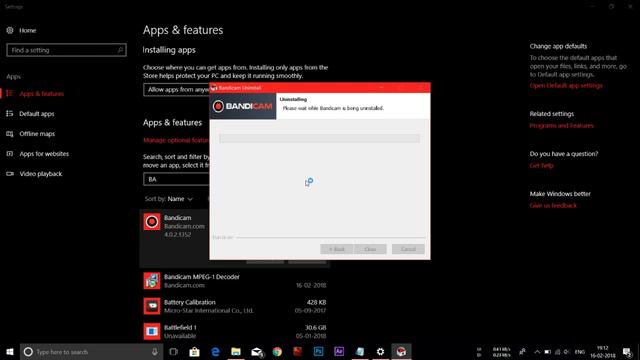Viewport: 640px width, 360px height.
Task: Click Bandicam MPEG-1 Decoder app icon
Action: [152, 281]
